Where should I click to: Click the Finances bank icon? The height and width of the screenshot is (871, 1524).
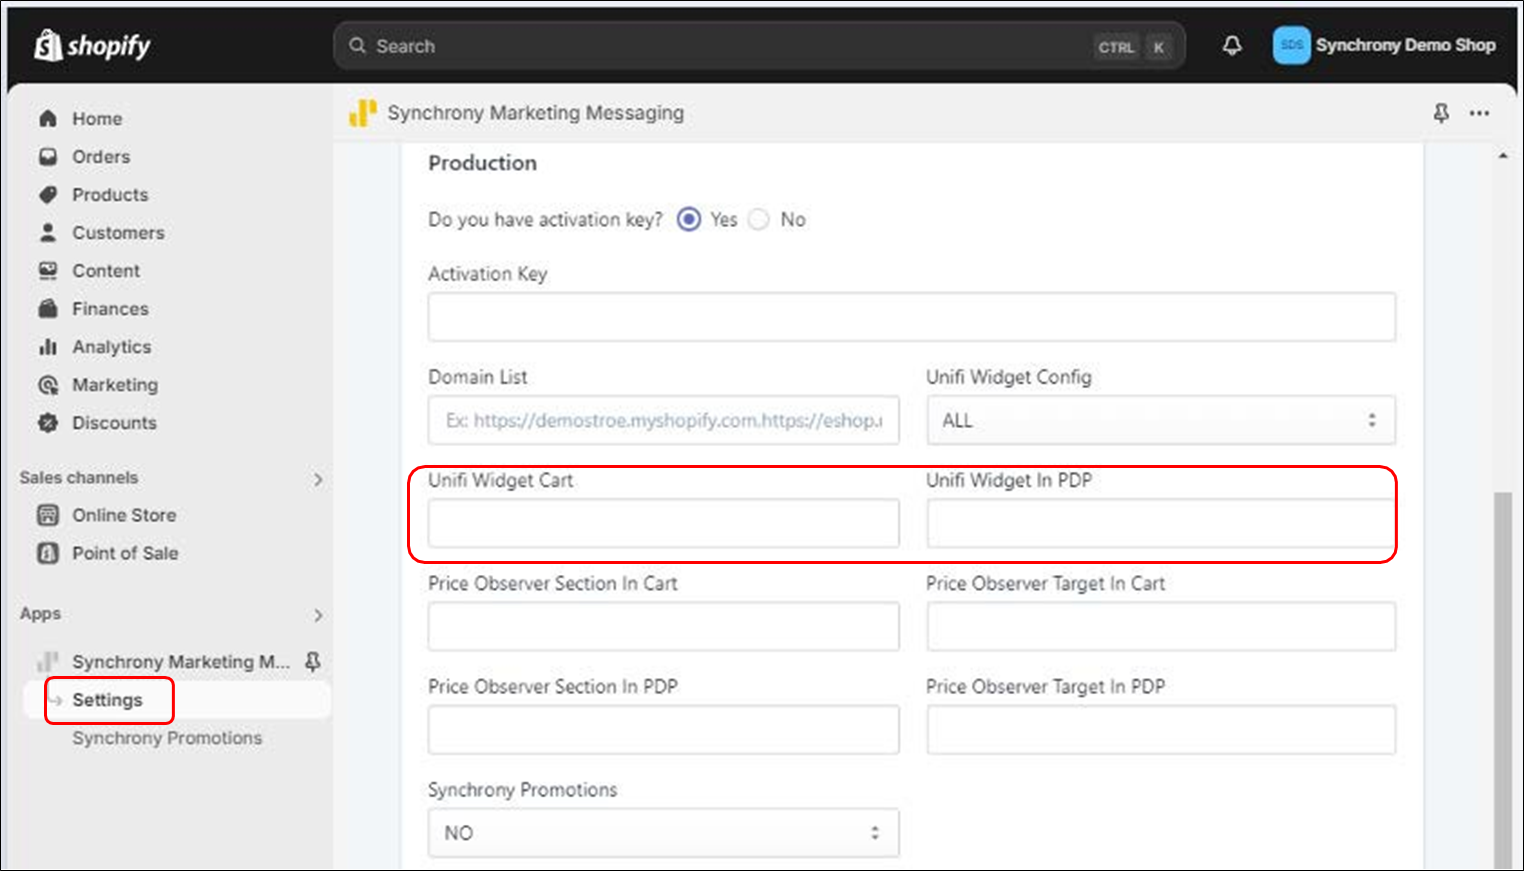click(x=48, y=308)
